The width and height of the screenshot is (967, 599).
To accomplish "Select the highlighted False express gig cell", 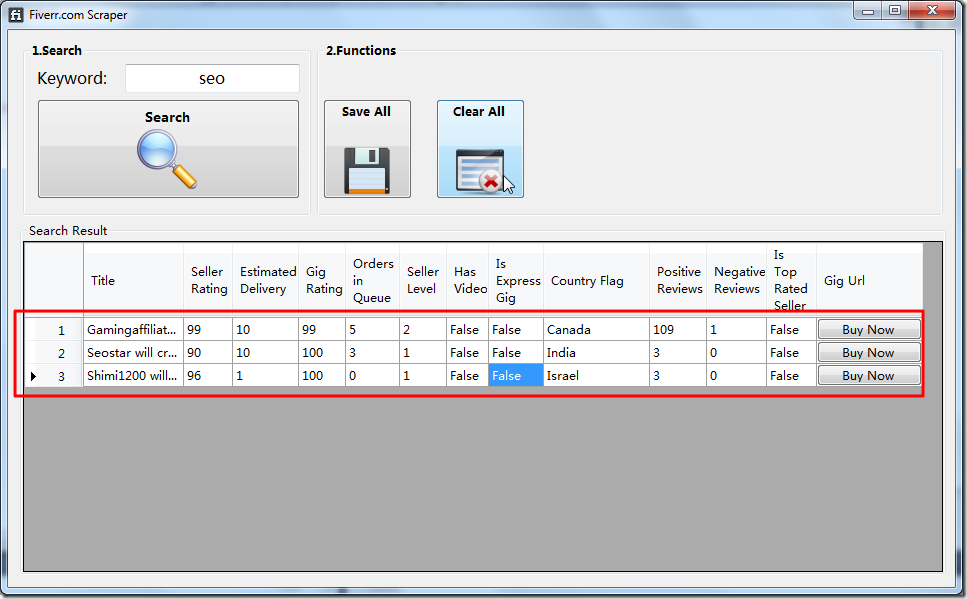I will point(516,375).
